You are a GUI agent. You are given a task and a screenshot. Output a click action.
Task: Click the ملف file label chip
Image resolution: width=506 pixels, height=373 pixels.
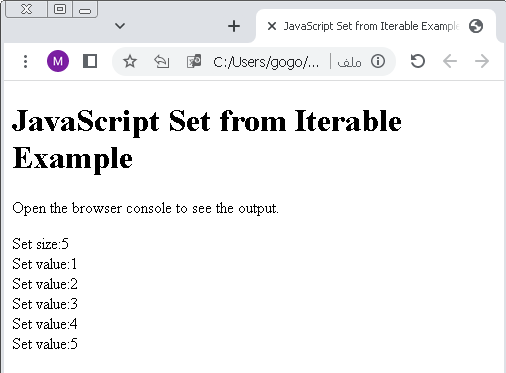(349, 62)
